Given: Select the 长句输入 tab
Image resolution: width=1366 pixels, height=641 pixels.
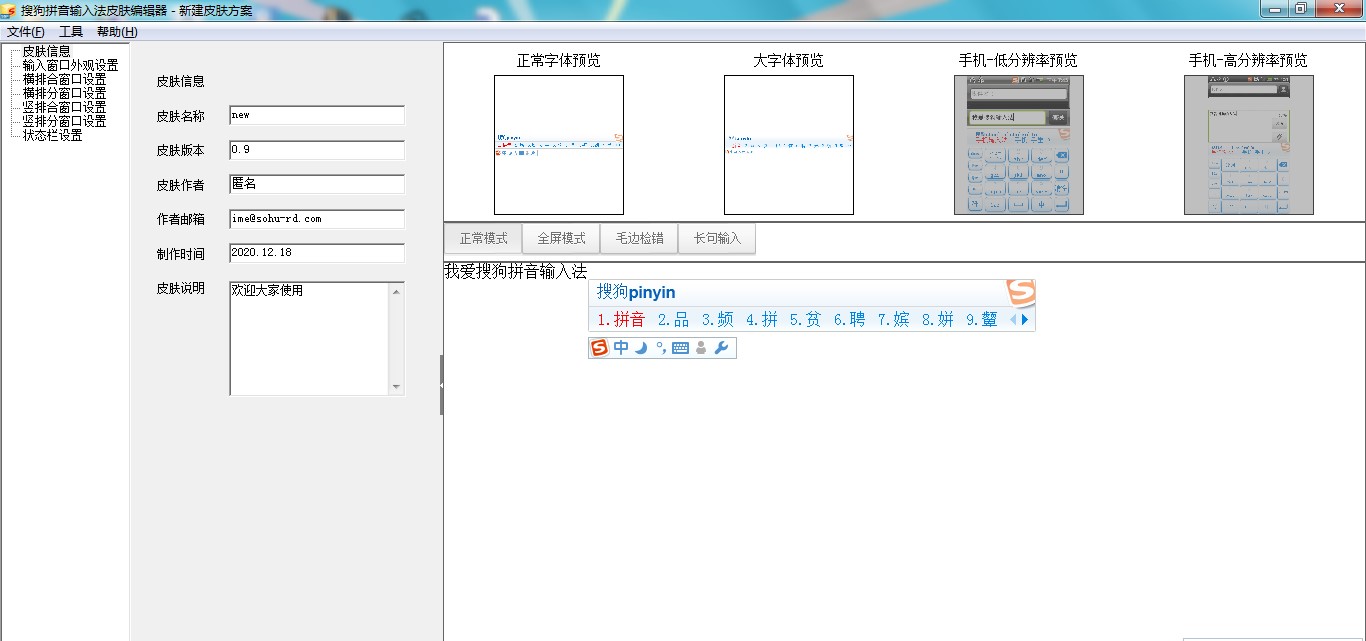Looking at the screenshot, I should pyautogui.click(x=717, y=239).
